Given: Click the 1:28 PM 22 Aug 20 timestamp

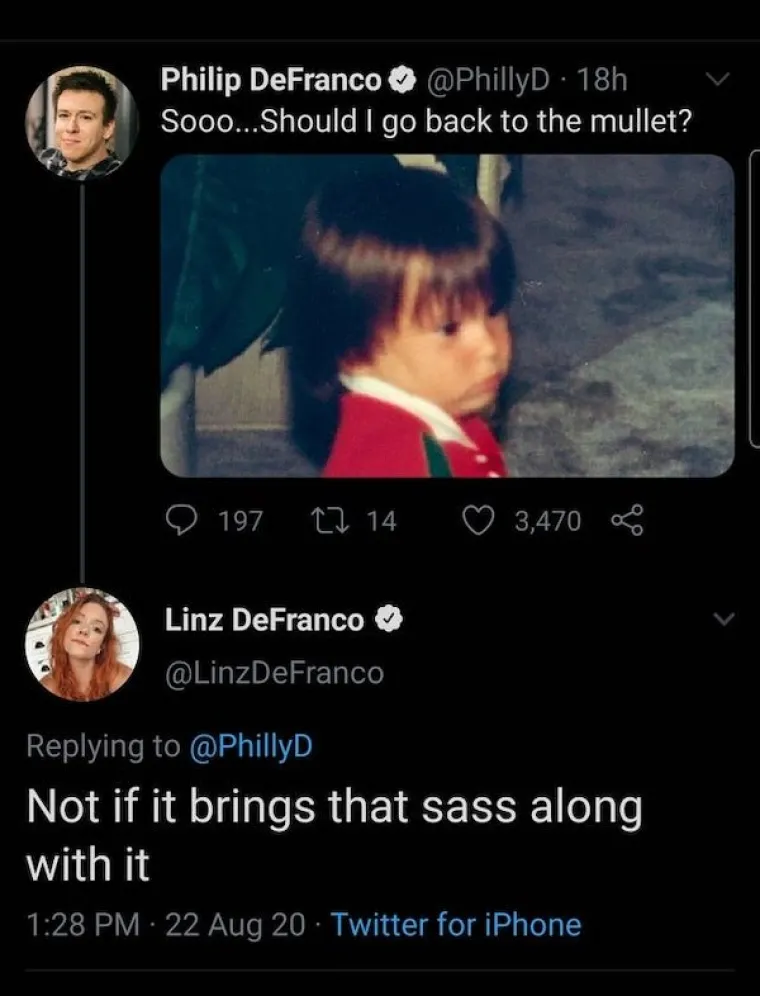Looking at the screenshot, I should pyautogui.click(x=166, y=923).
